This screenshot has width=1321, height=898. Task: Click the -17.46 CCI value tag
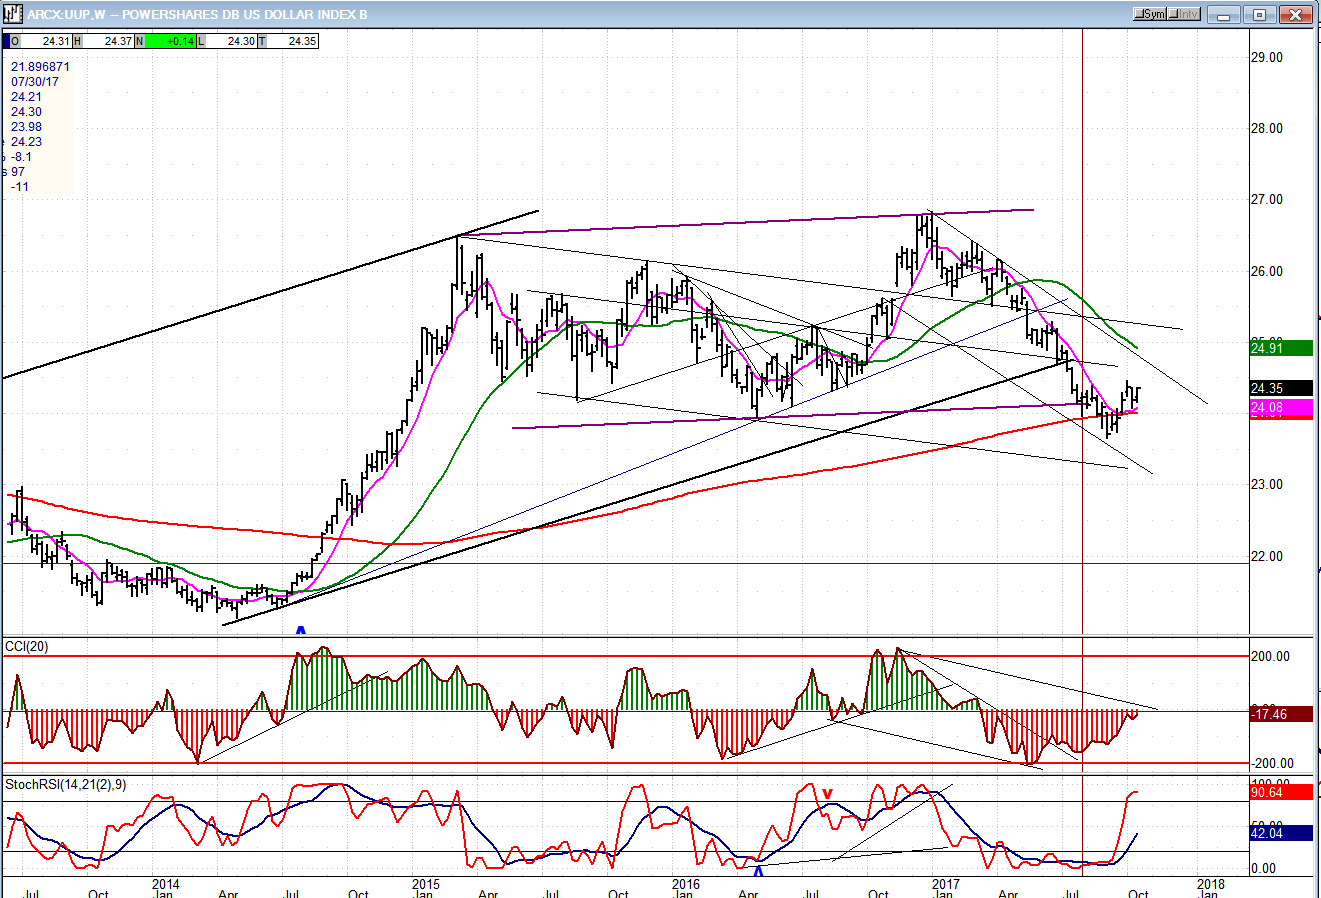pyautogui.click(x=1280, y=714)
